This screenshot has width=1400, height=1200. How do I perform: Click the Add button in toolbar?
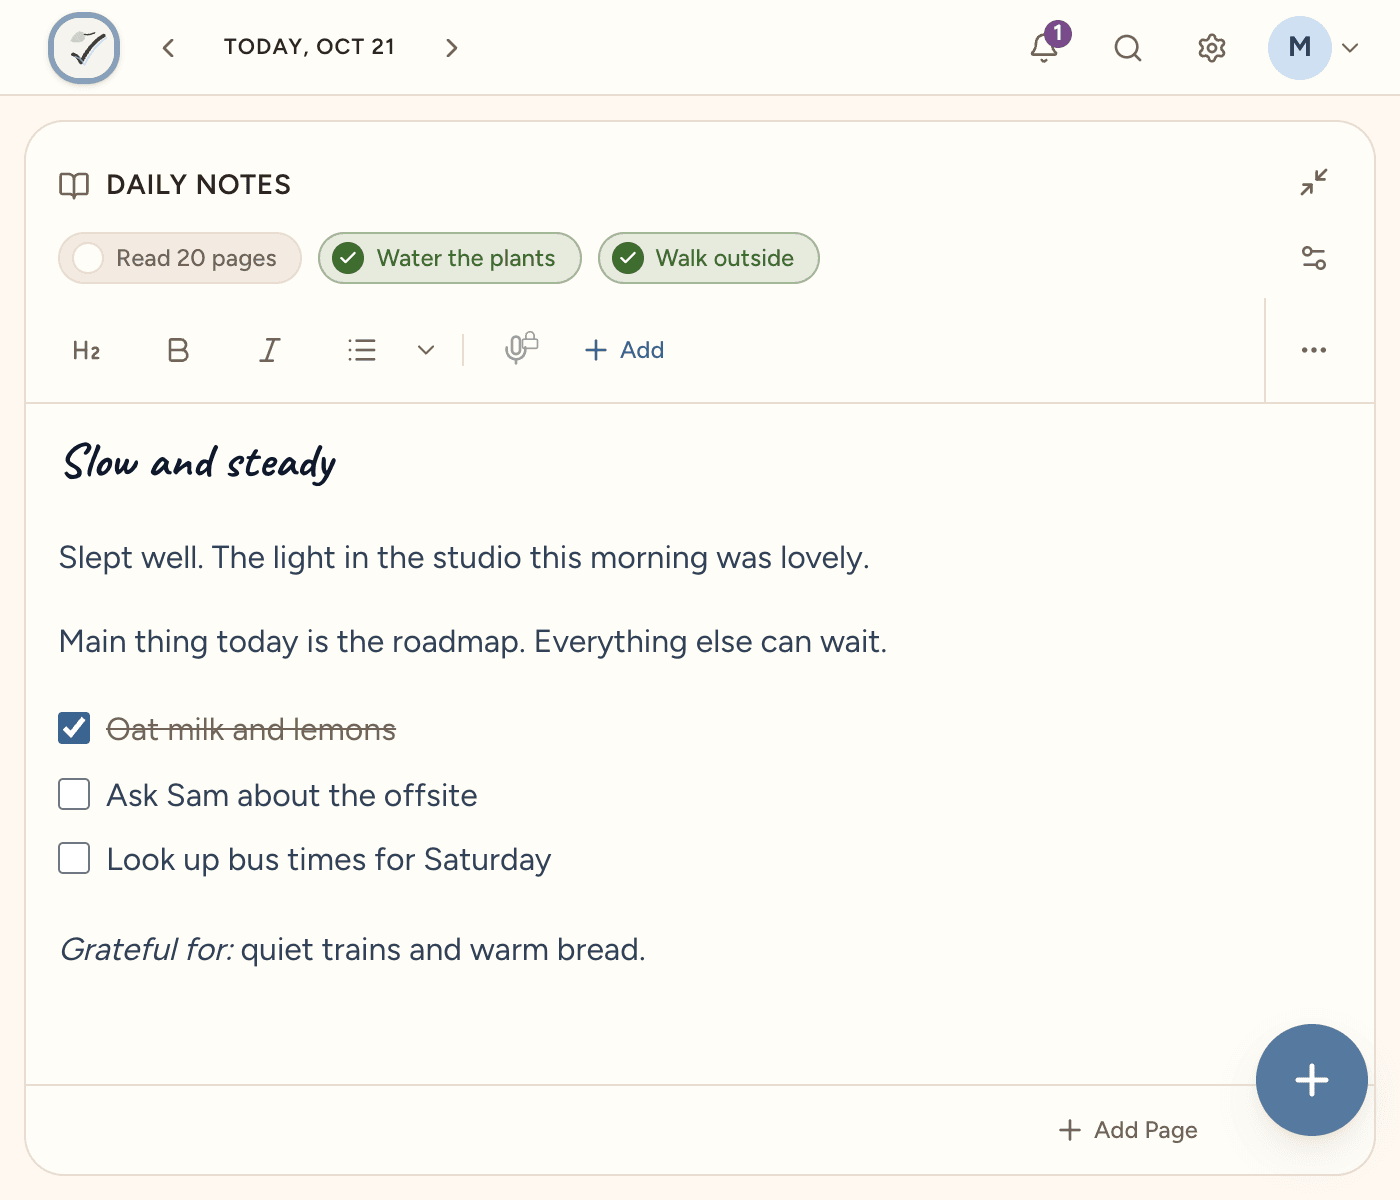624,350
